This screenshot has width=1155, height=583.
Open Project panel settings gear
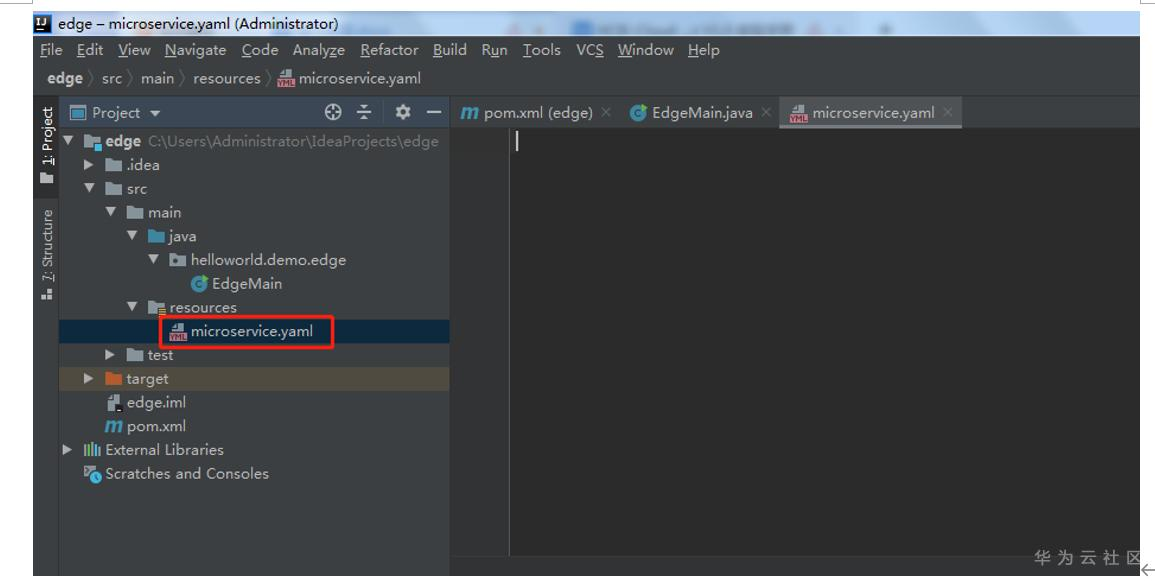pyautogui.click(x=402, y=112)
